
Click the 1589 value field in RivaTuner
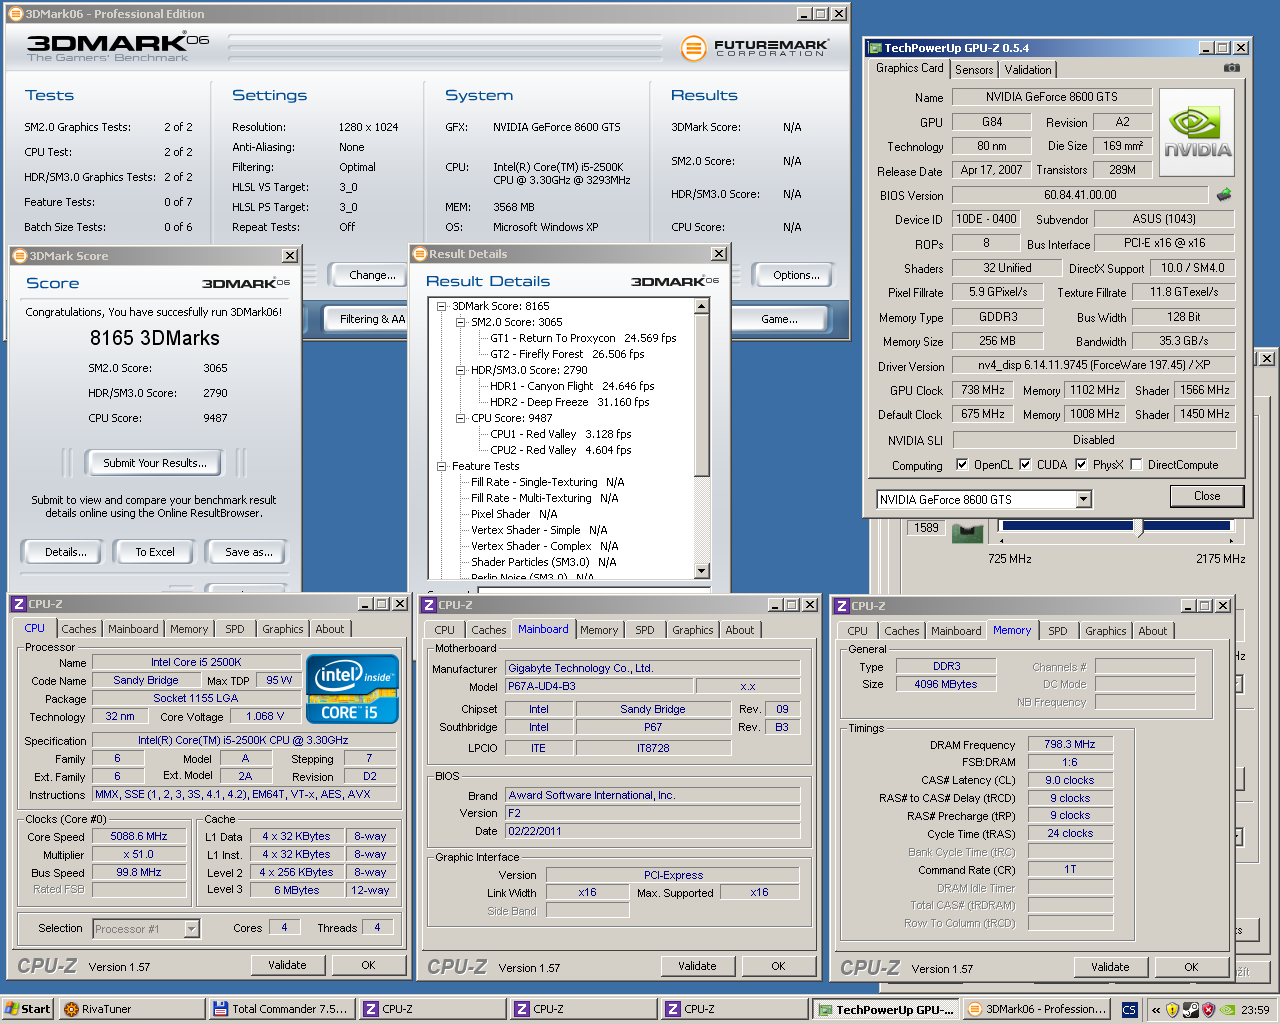pyautogui.click(x=926, y=528)
